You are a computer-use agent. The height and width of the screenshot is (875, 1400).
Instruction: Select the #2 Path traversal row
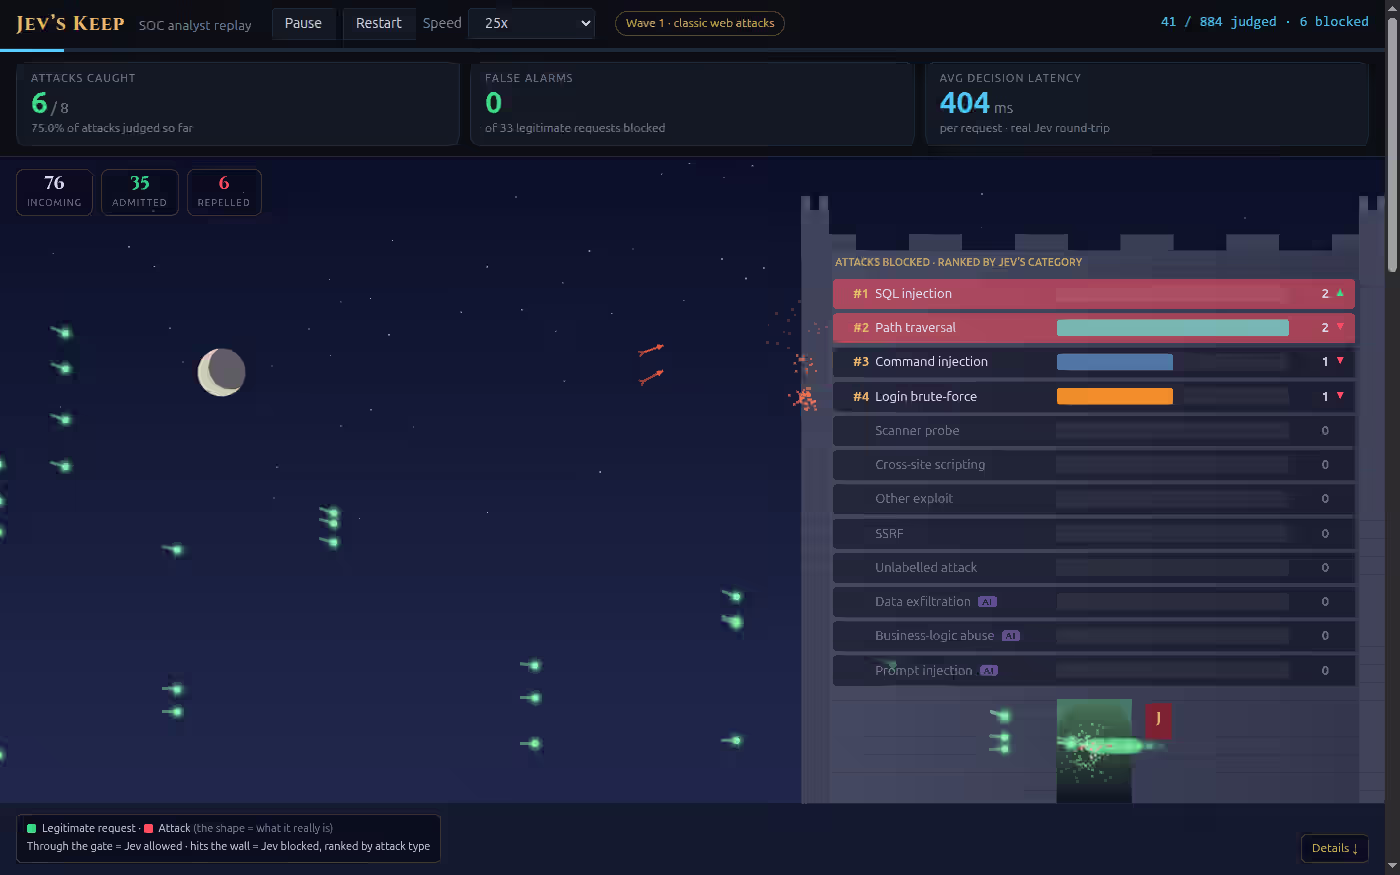1094,328
